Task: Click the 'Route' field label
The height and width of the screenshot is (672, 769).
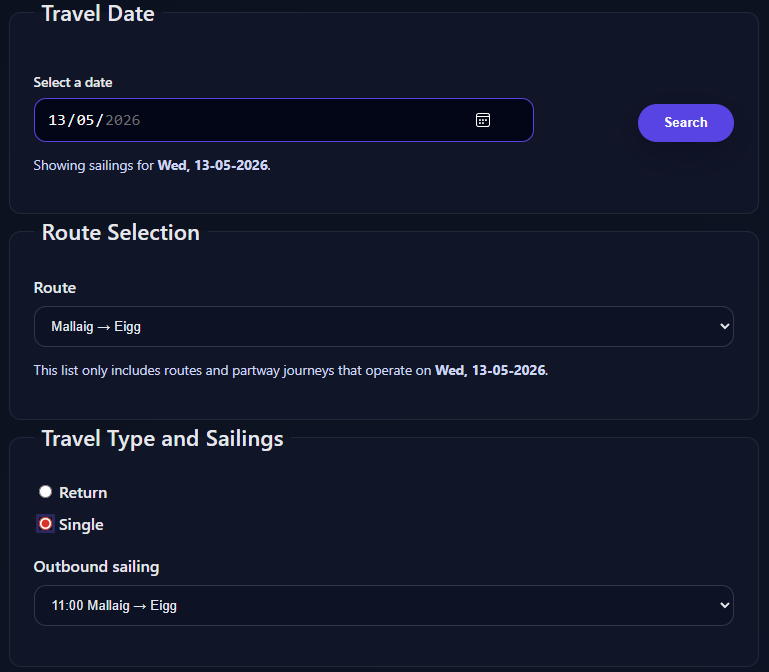Action: (55, 288)
